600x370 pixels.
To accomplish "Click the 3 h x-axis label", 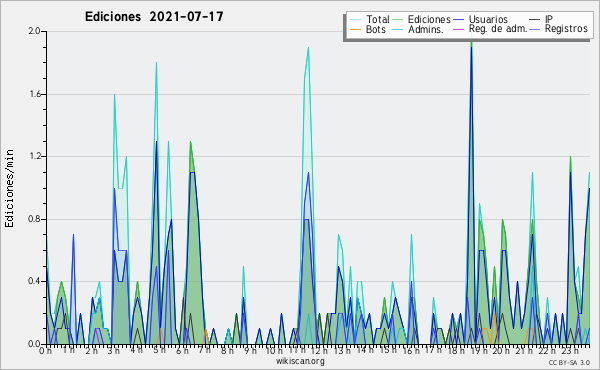I will tap(114, 351).
